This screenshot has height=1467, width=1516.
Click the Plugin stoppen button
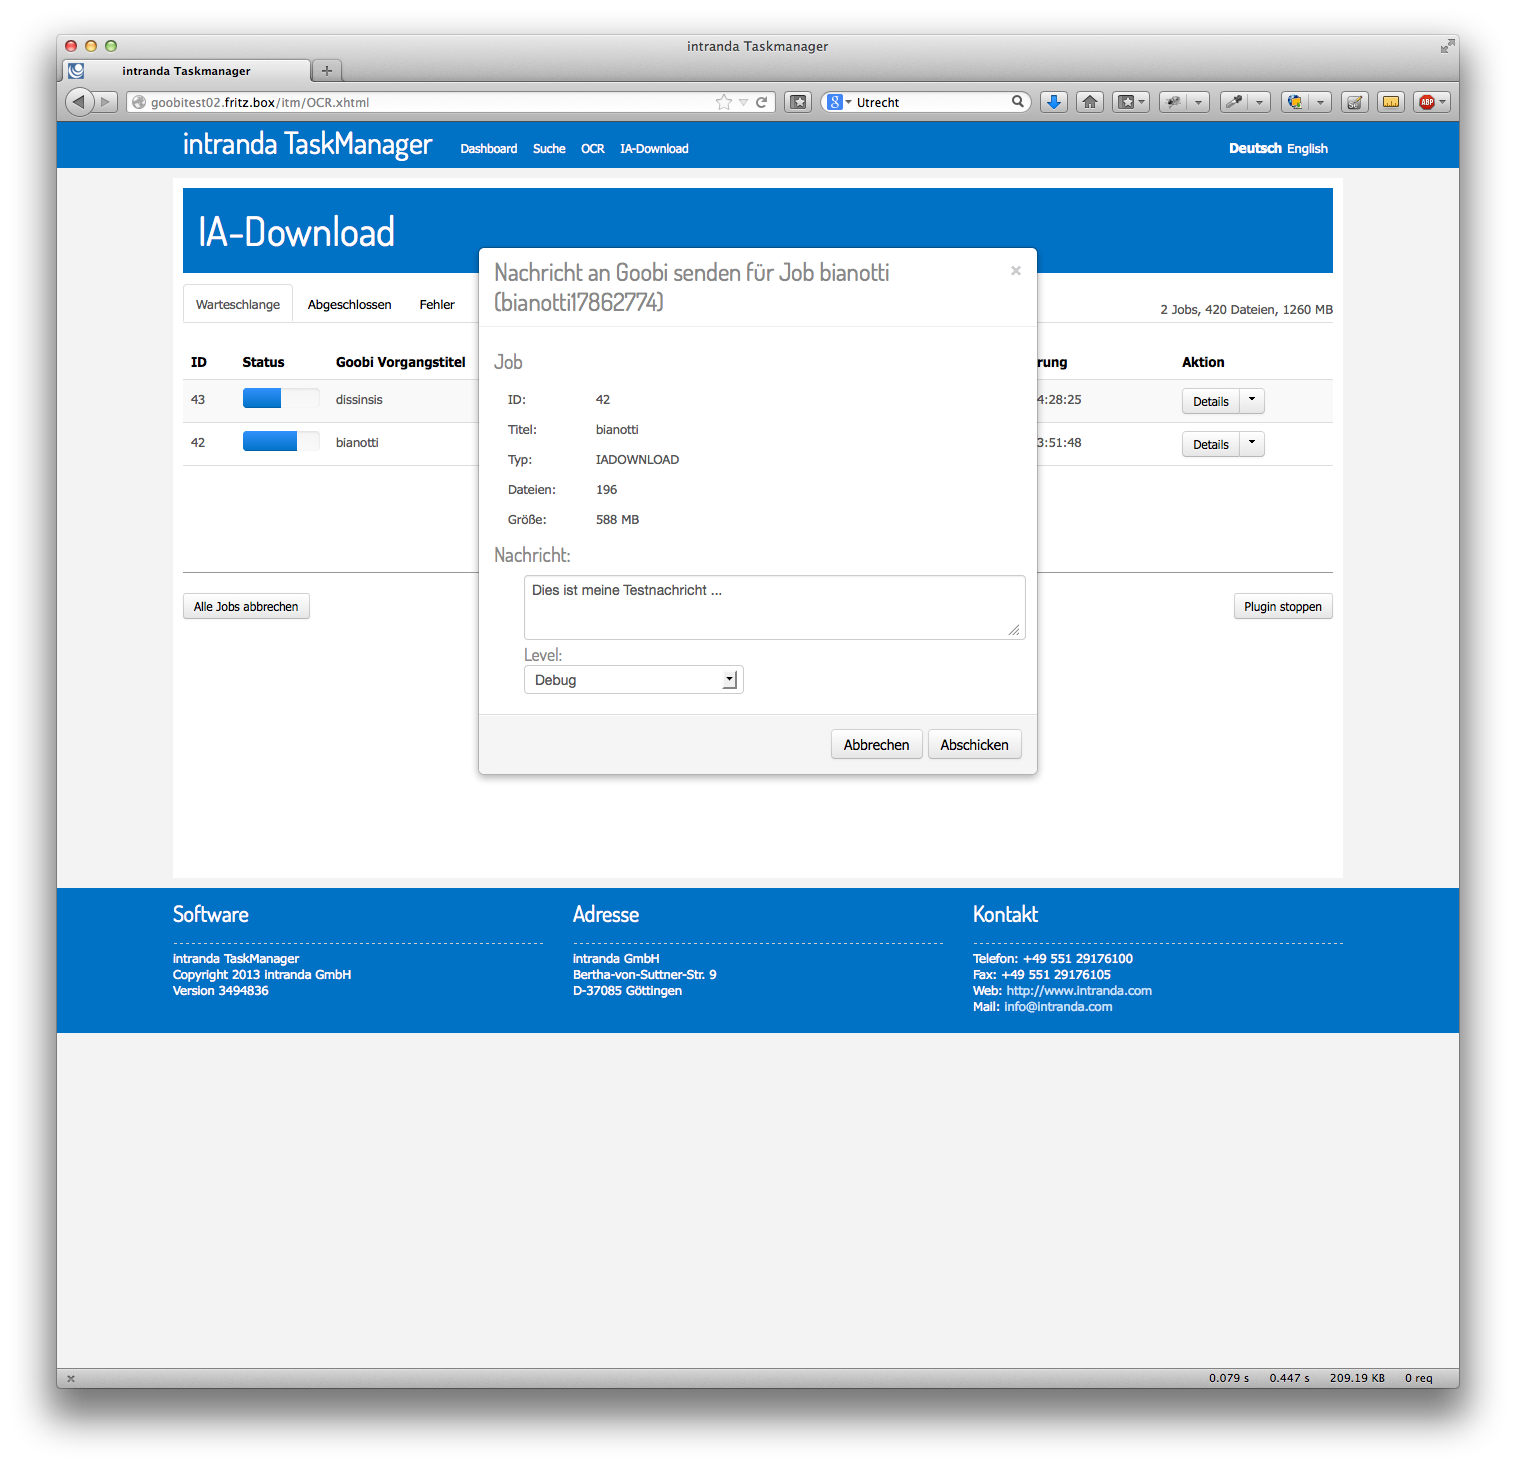(x=1283, y=606)
